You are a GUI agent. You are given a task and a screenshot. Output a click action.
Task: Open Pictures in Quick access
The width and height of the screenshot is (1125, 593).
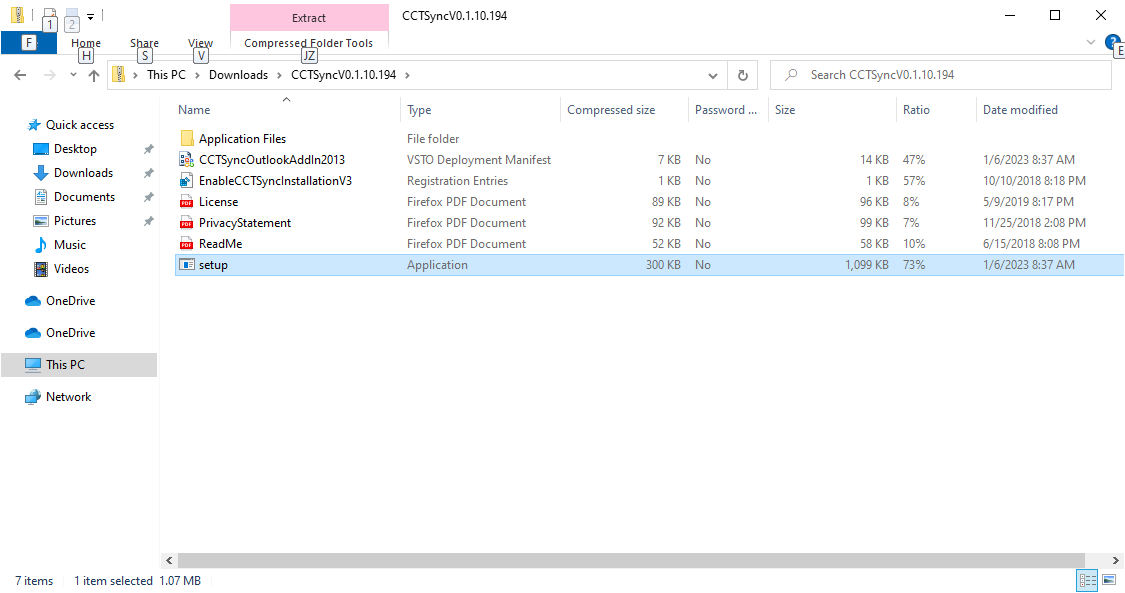75,221
